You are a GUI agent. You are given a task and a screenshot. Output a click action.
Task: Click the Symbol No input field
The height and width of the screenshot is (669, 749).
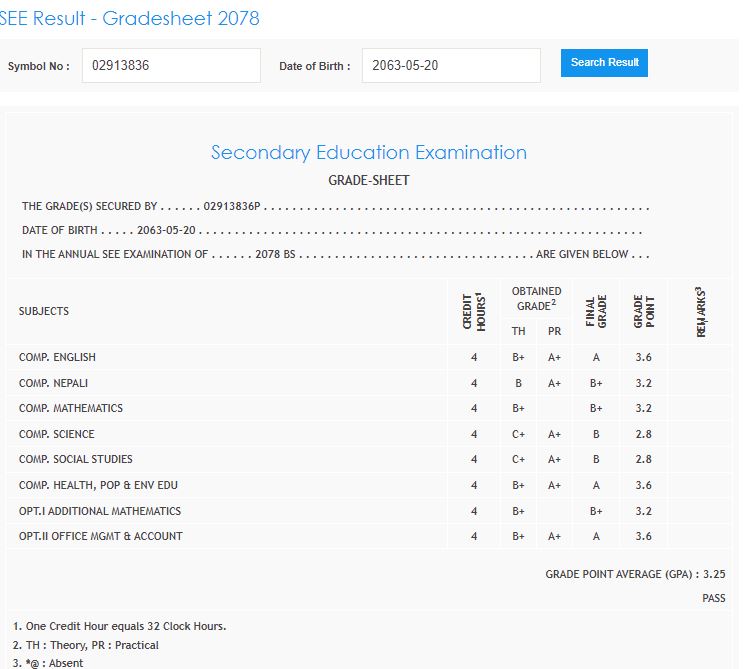pos(171,66)
